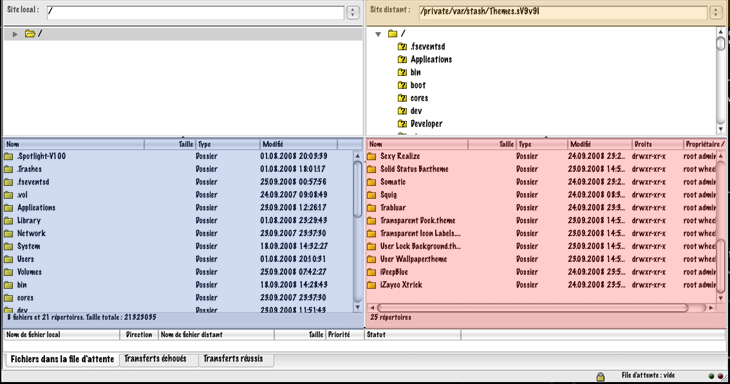Sort remote files by Droits column
Viewport: 730px width, 384px height.
657,144
